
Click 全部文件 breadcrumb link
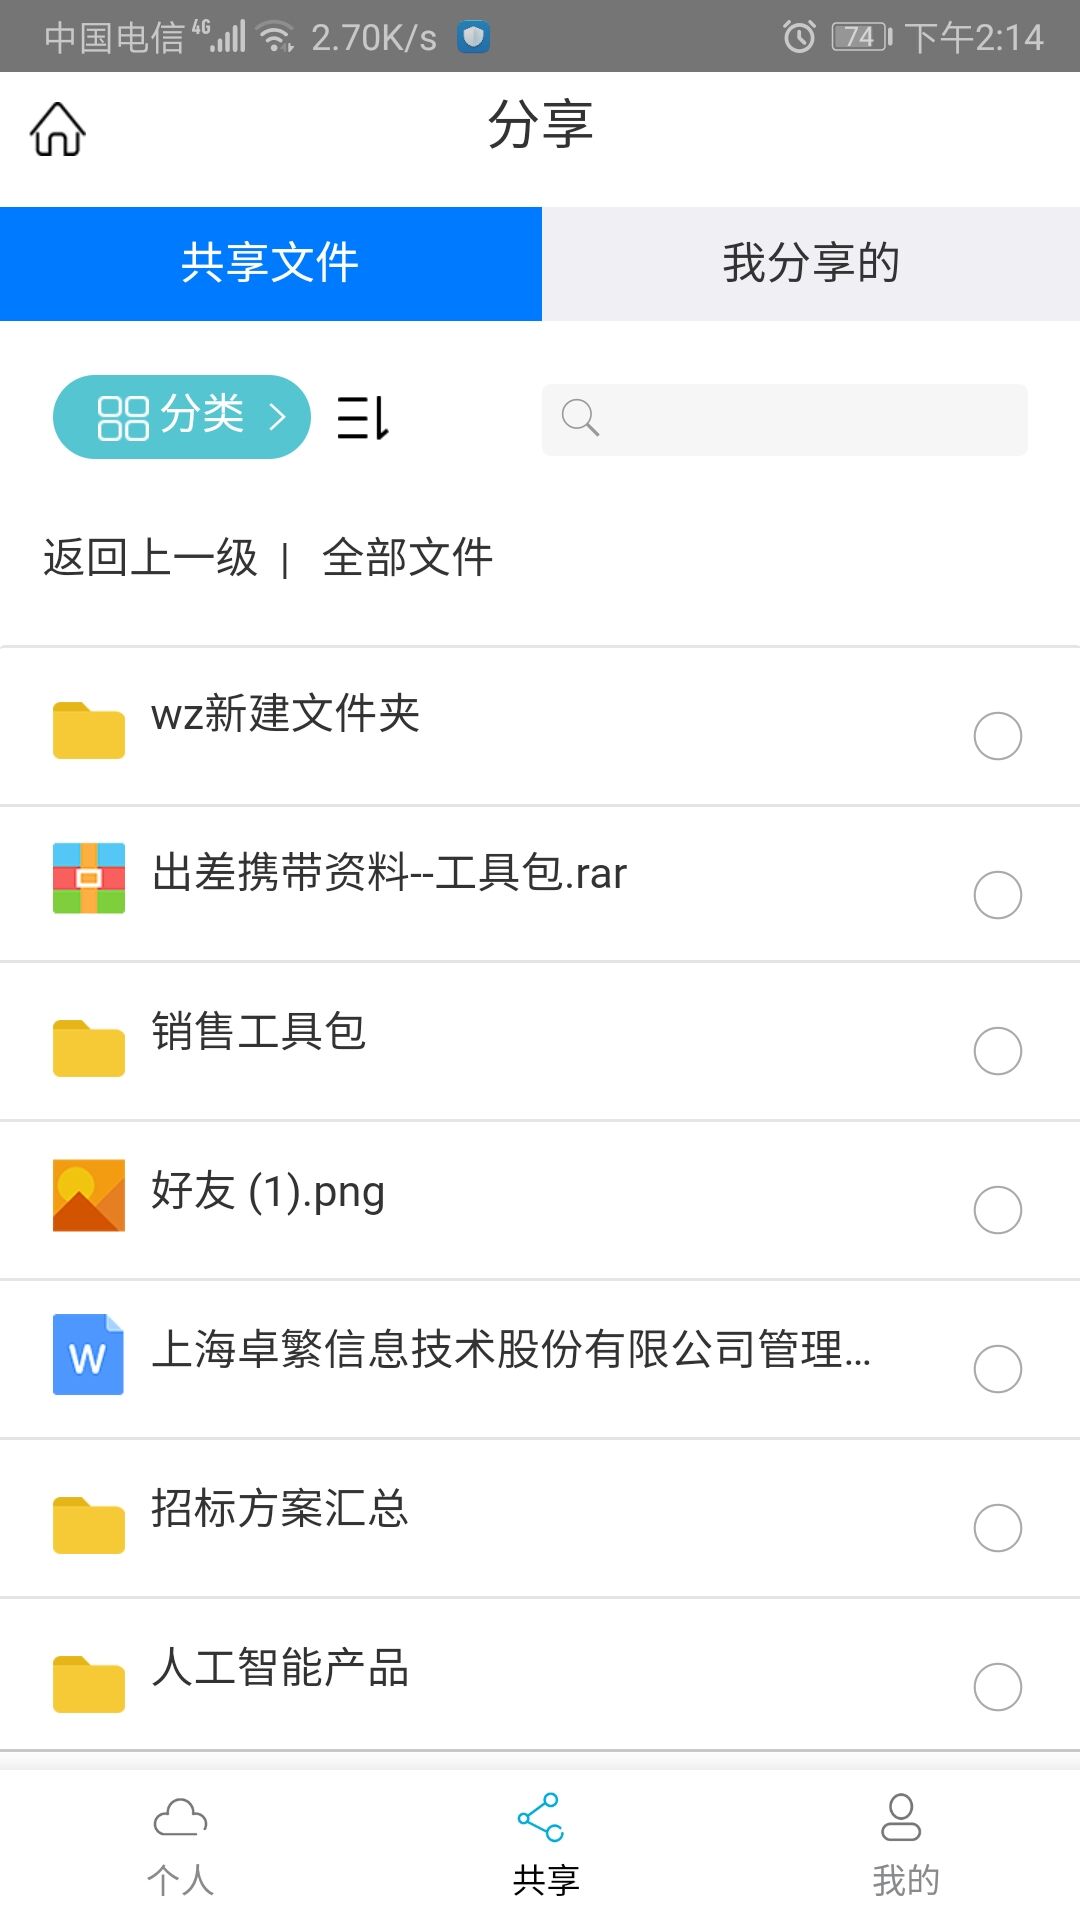(x=408, y=558)
